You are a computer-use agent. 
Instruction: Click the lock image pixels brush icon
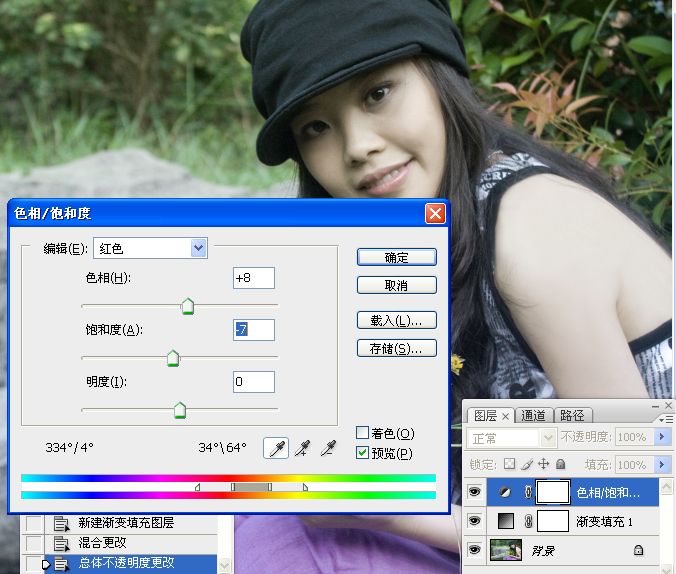click(527, 464)
